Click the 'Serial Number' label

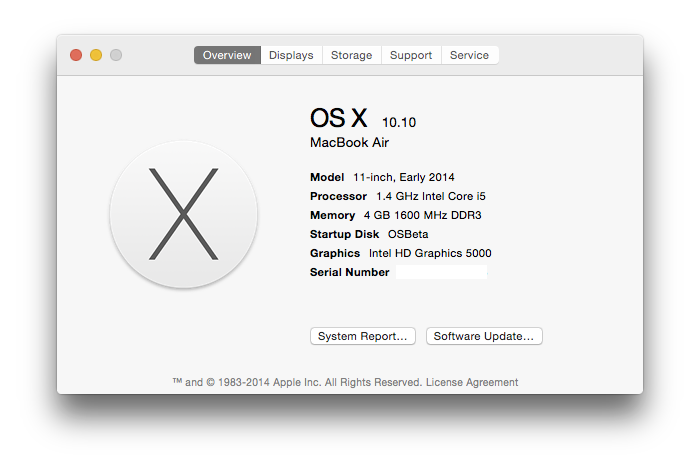tap(350, 272)
